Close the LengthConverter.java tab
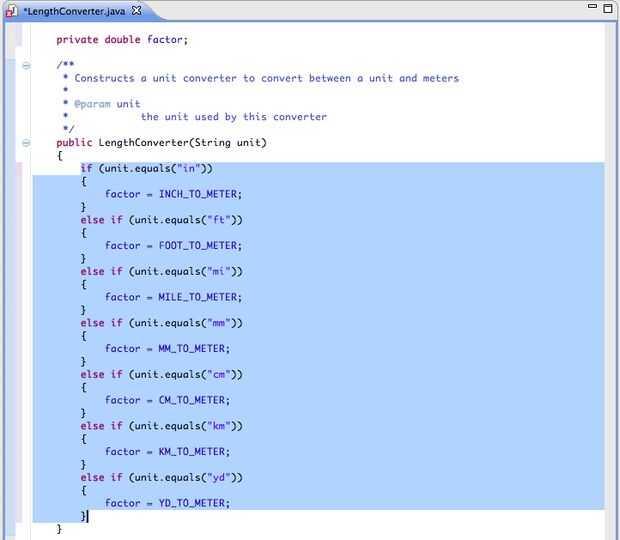Image resolution: width=620 pixels, height=540 pixels. coord(136,10)
